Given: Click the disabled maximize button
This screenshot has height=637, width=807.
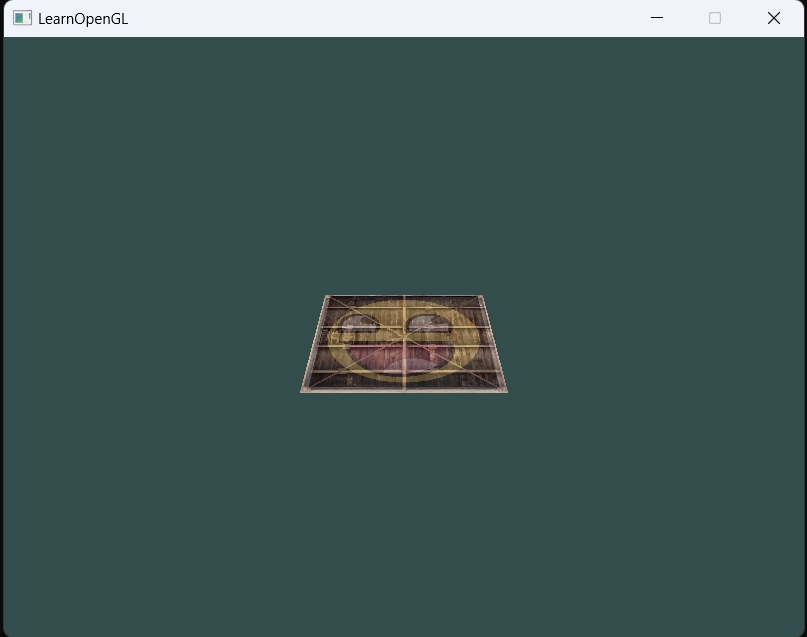Looking at the screenshot, I should click(715, 18).
